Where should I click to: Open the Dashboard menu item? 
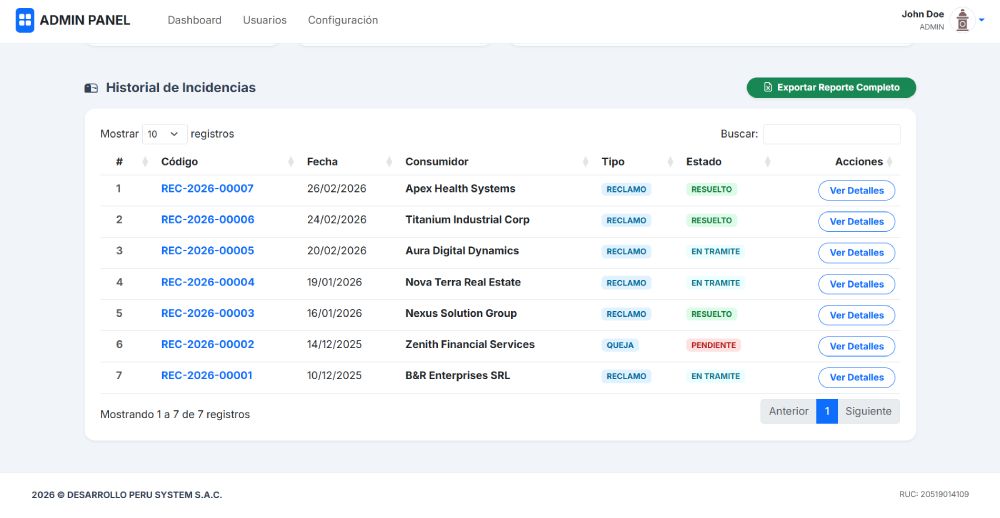coord(195,20)
